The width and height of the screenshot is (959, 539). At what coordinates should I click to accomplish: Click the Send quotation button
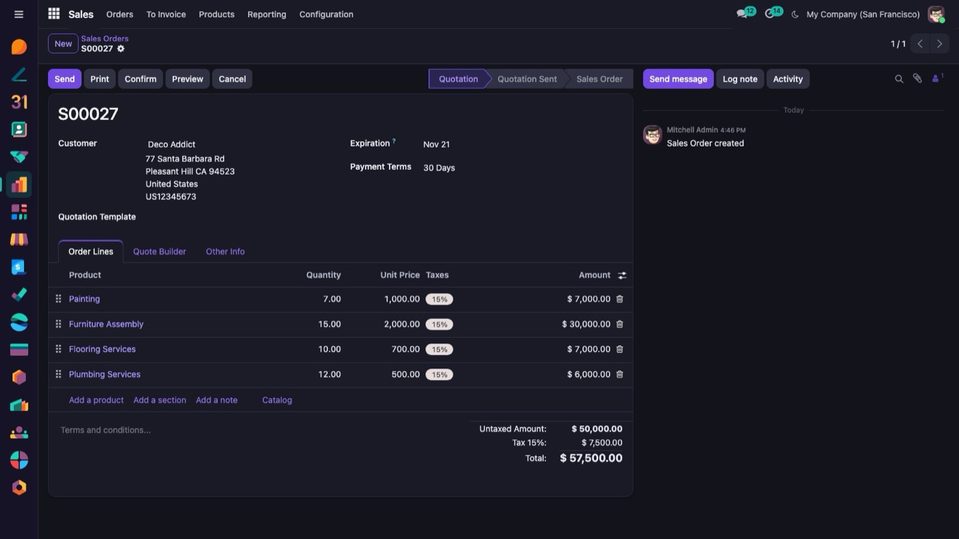point(64,79)
